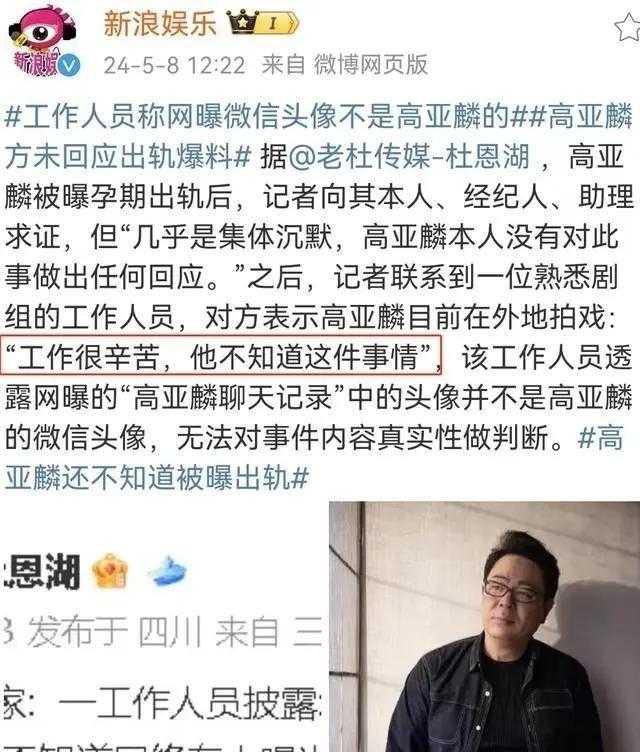Click the gold crown membership badge
Viewport: 640px width, 752px height.
pos(243,21)
